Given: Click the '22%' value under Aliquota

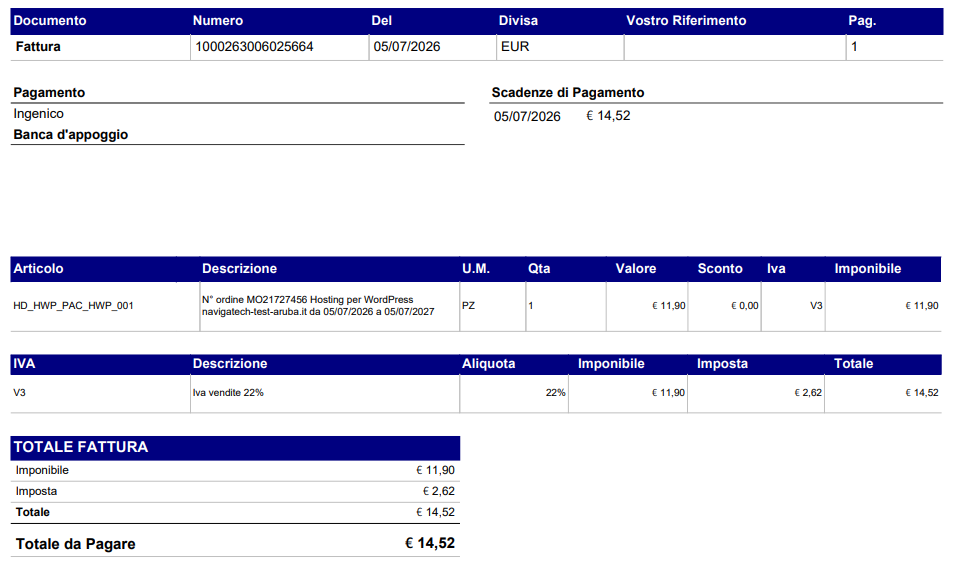Looking at the screenshot, I should tap(555, 392).
